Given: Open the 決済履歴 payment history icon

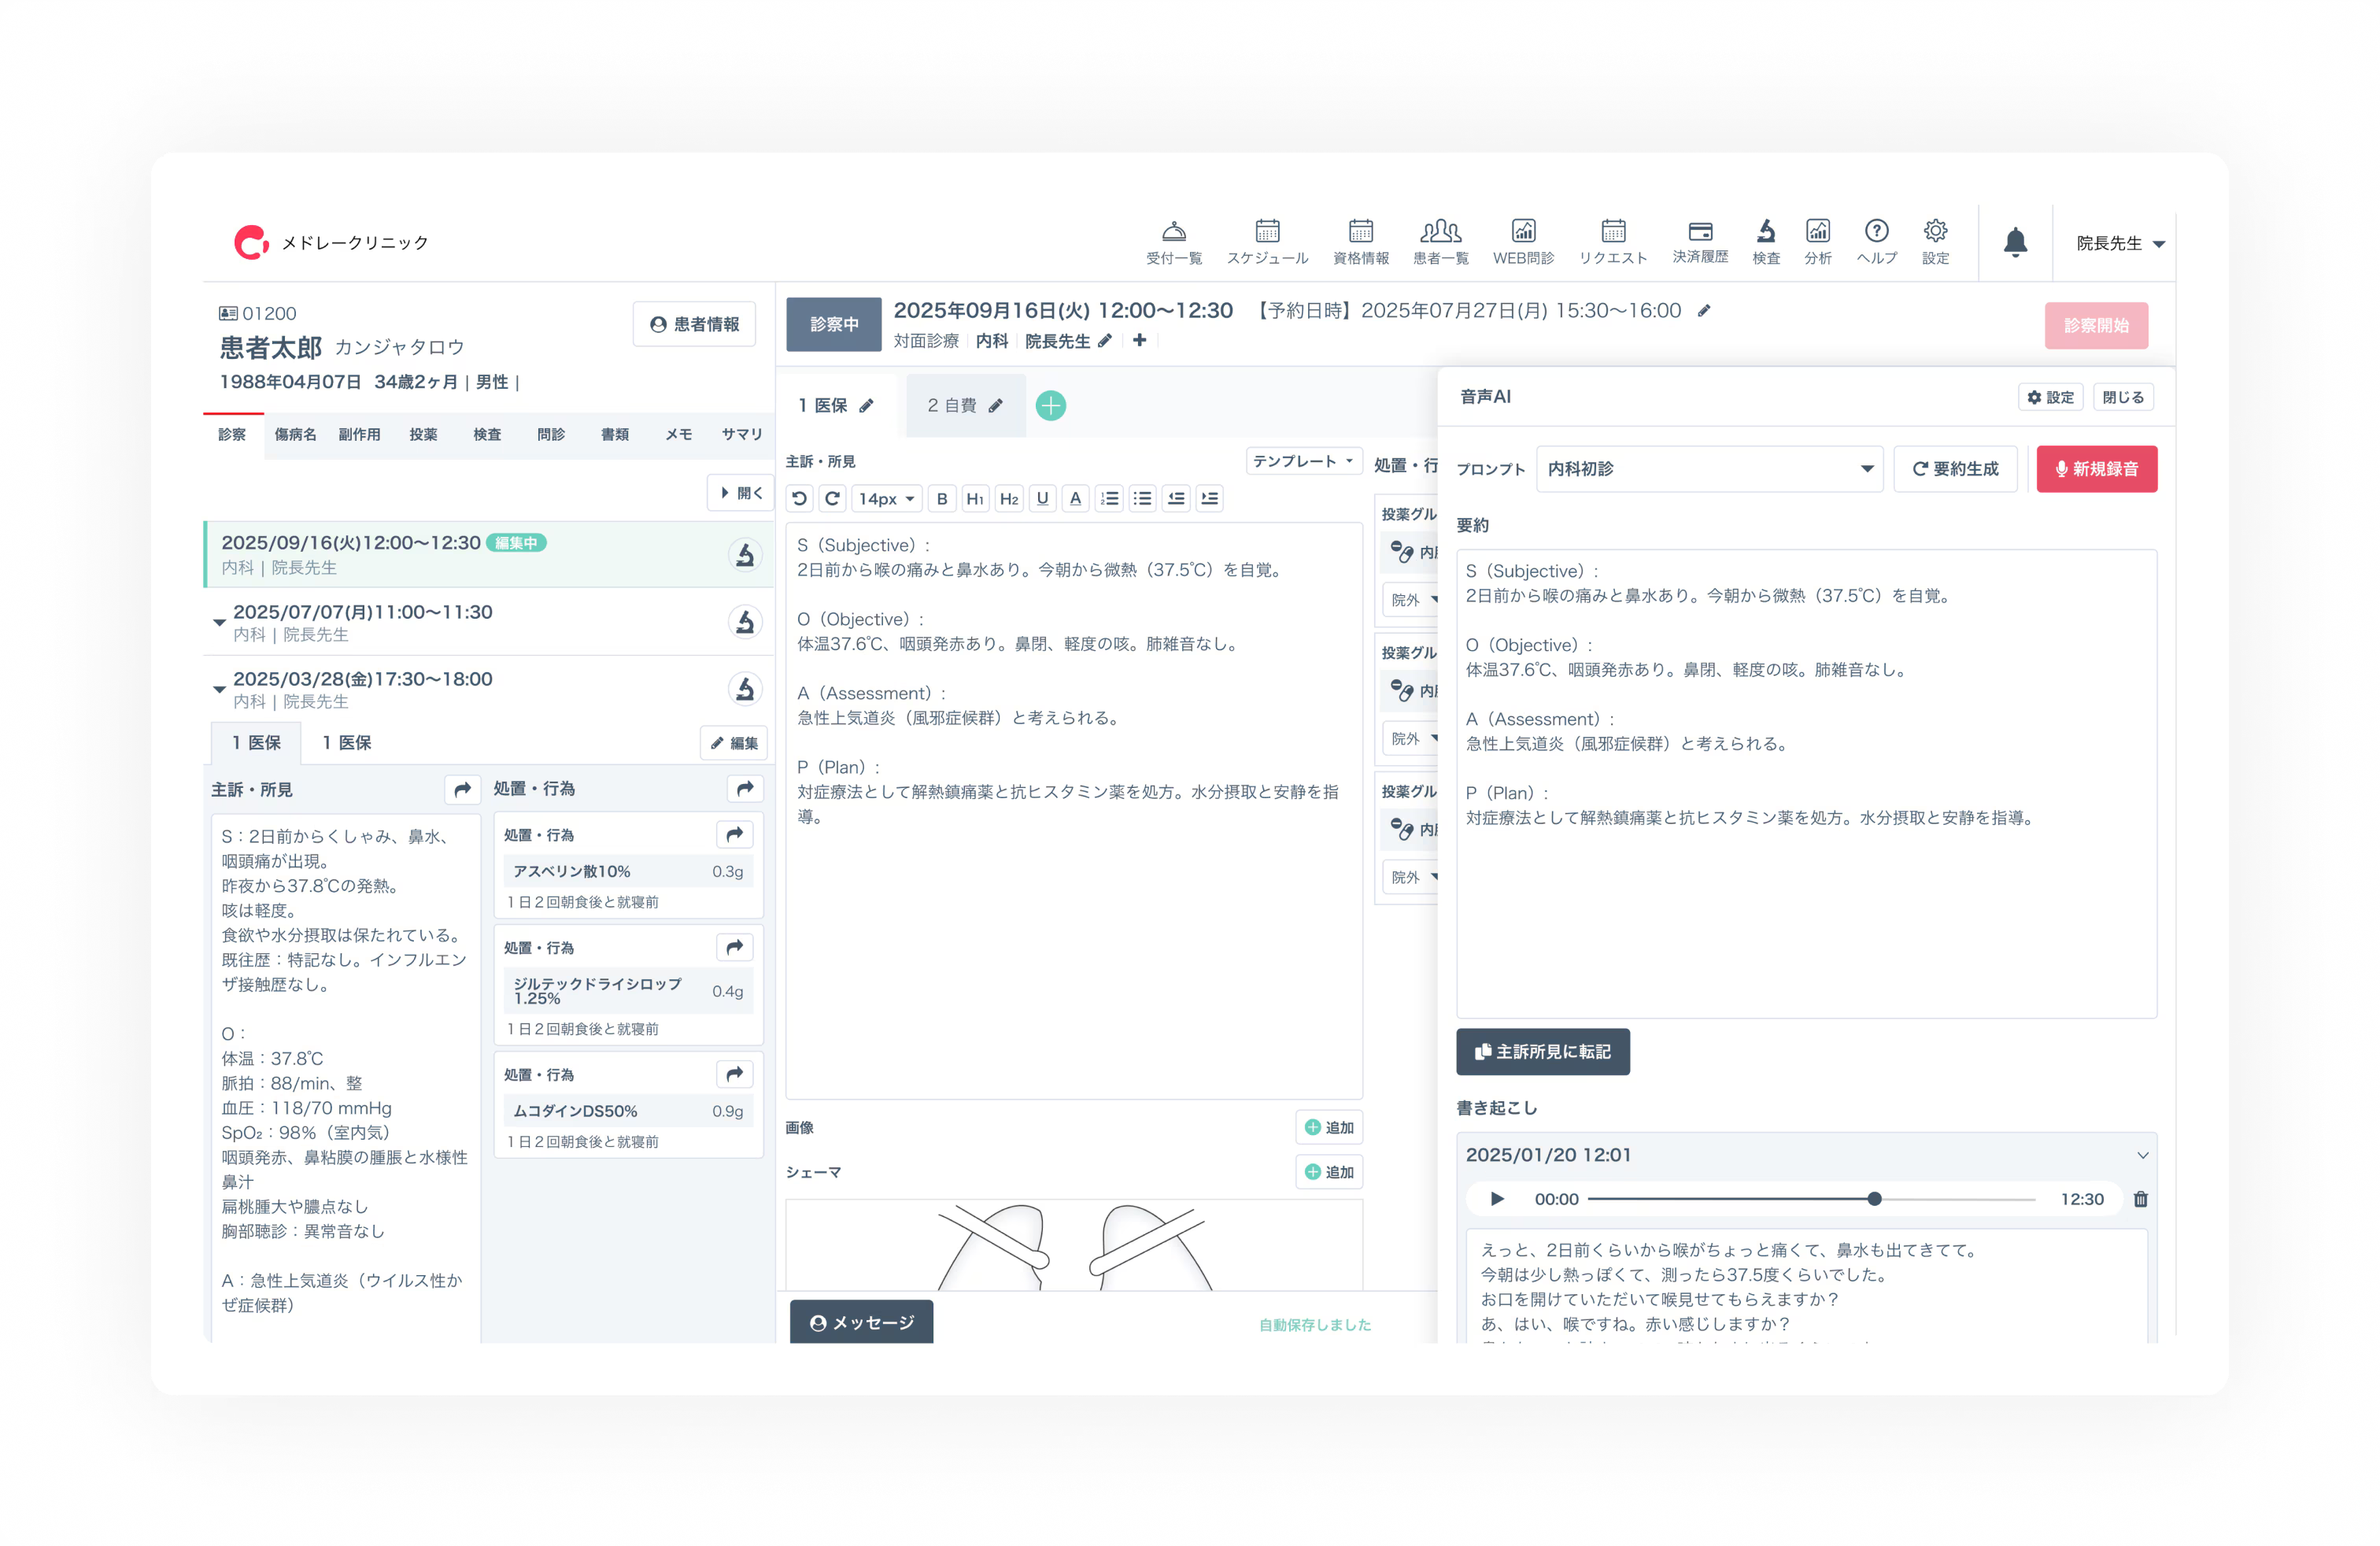Looking at the screenshot, I should (1700, 240).
